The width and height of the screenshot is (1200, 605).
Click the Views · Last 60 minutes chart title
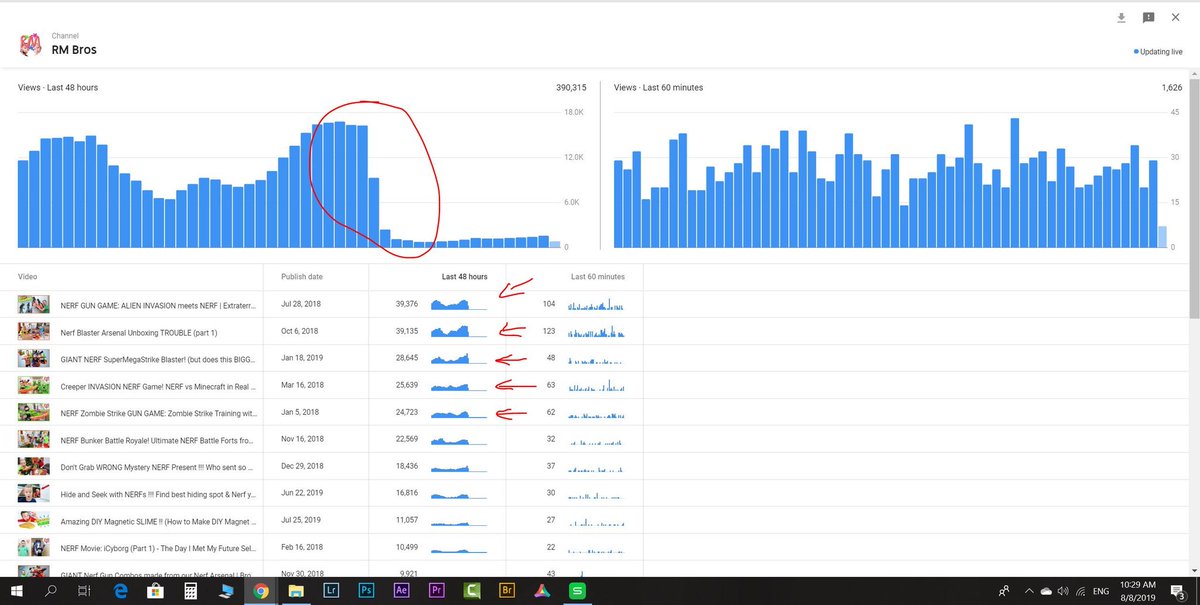pyautogui.click(x=658, y=88)
